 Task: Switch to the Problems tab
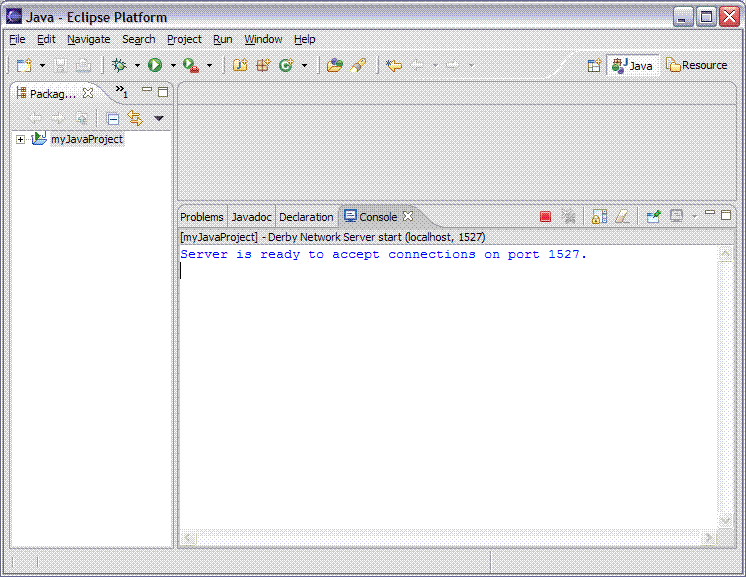201,217
